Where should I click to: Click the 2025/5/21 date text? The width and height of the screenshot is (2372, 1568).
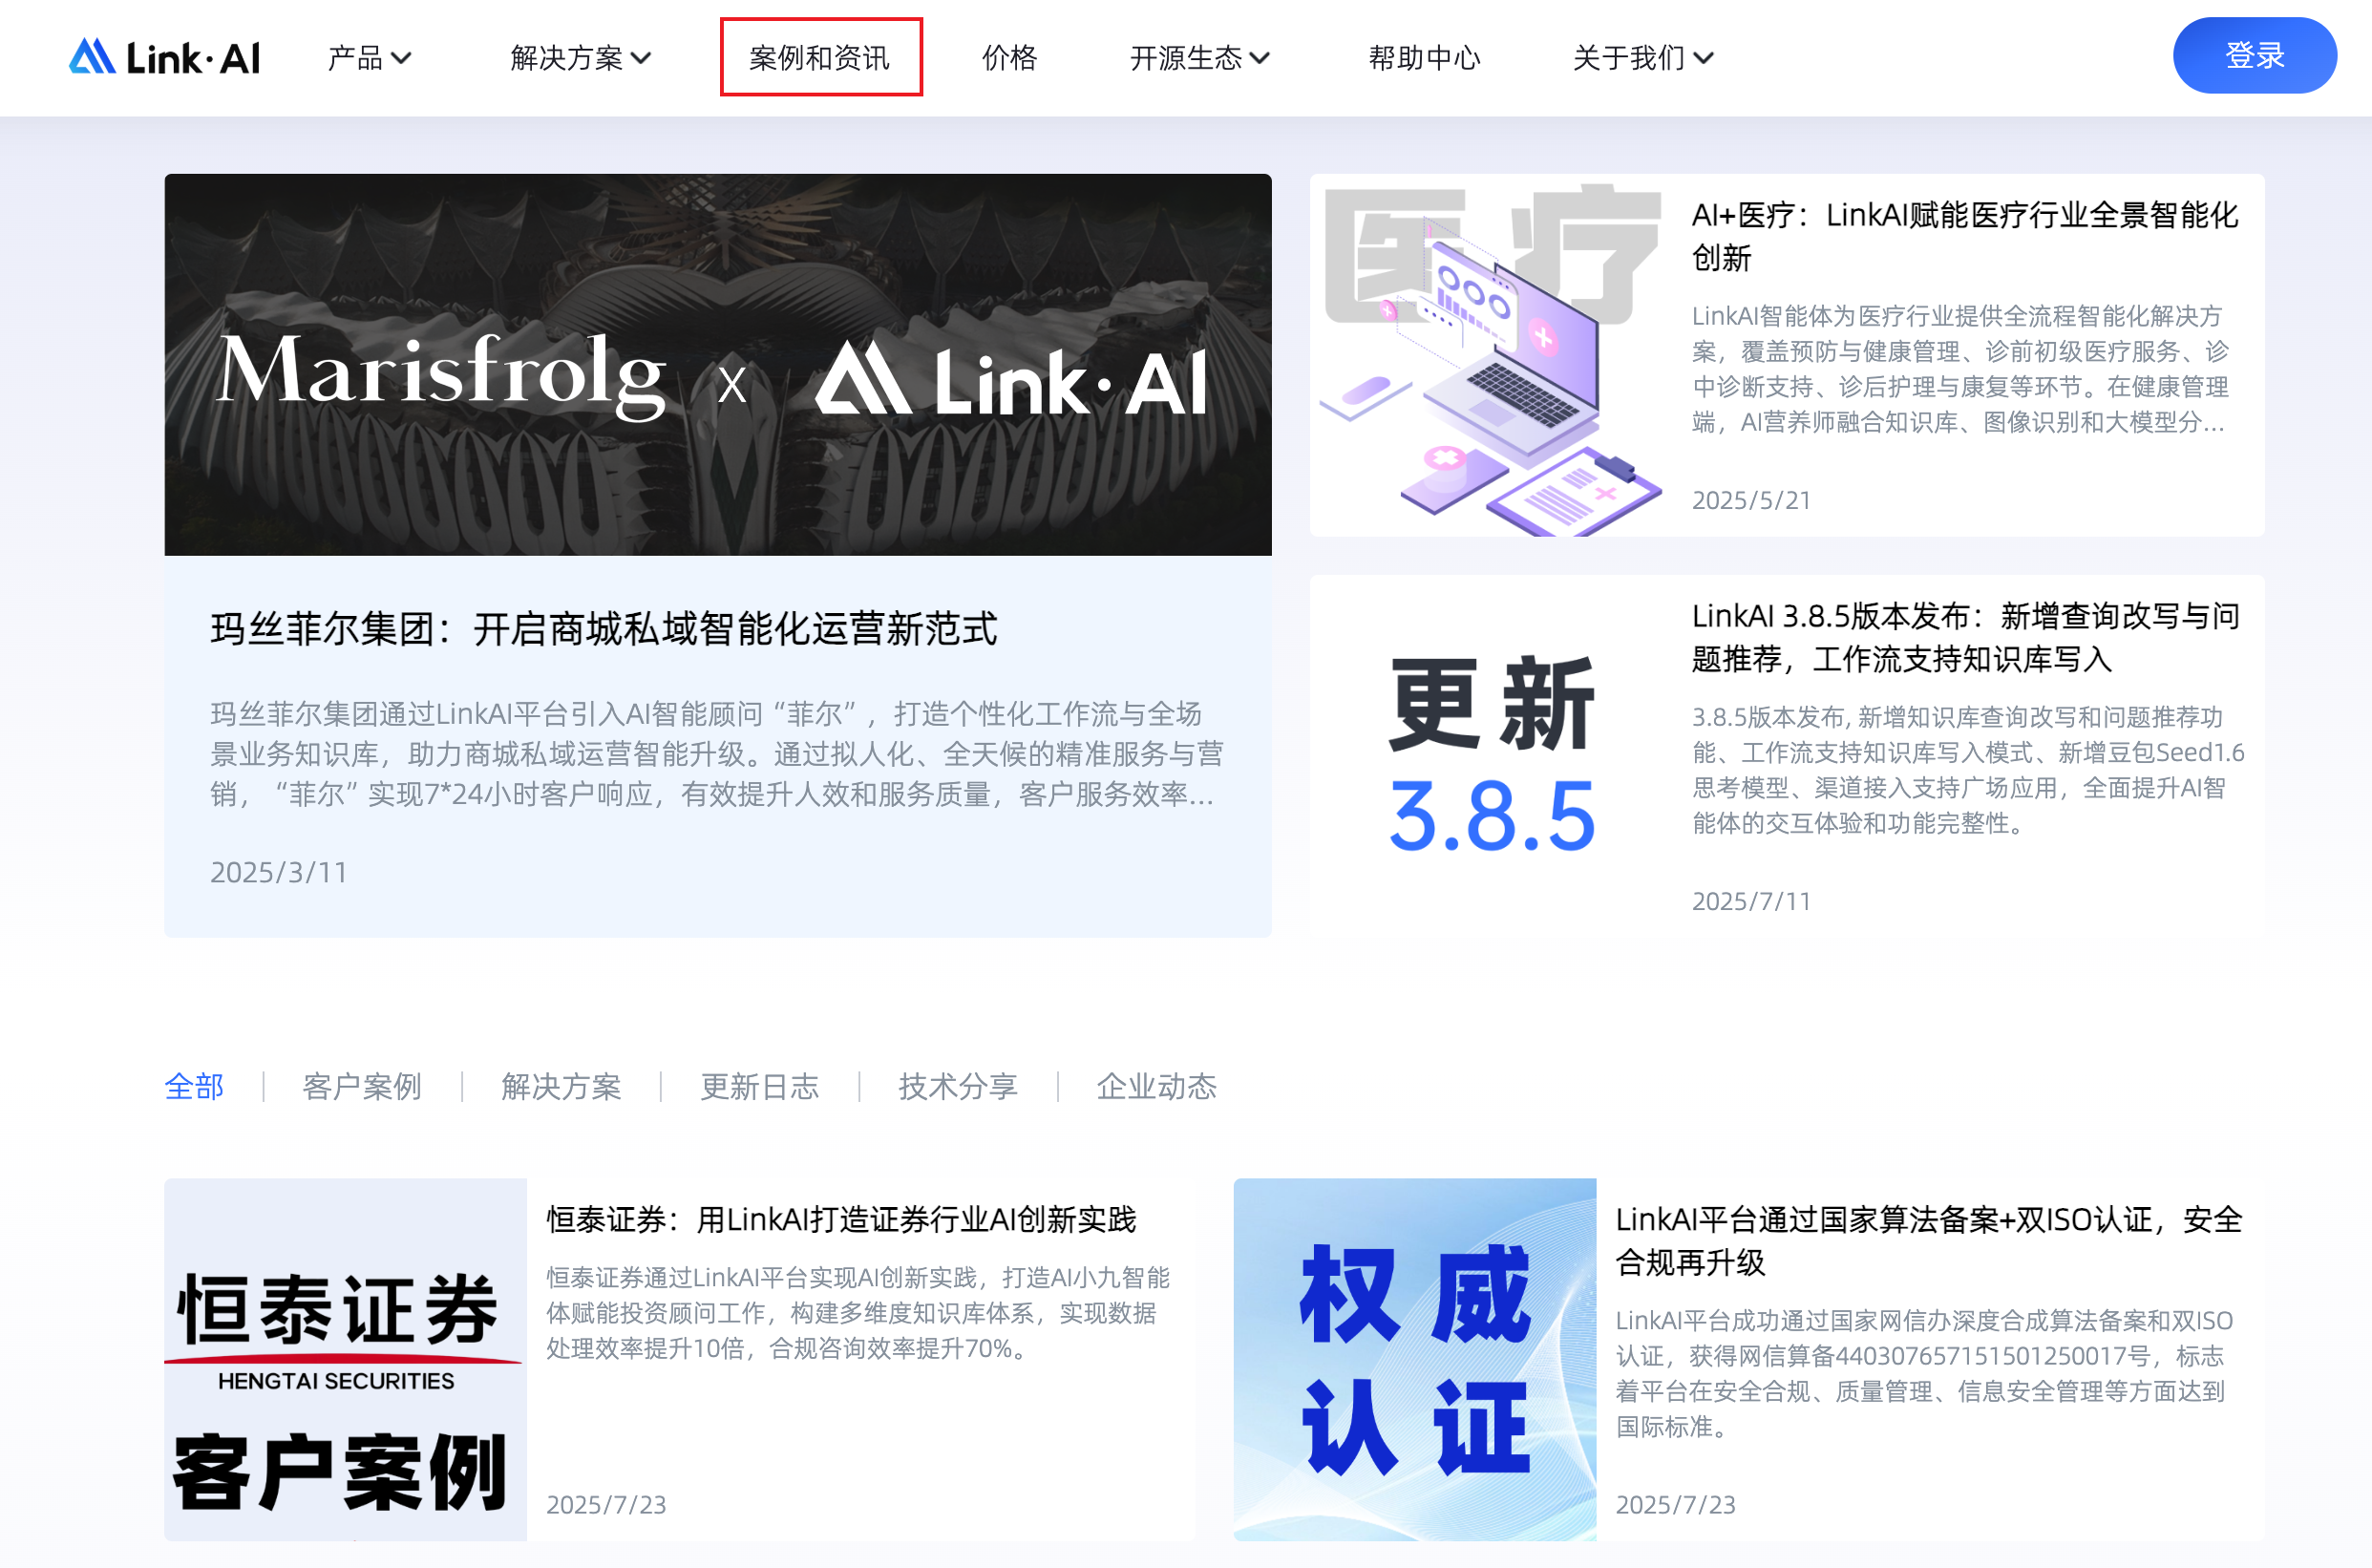click(x=1751, y=501)
